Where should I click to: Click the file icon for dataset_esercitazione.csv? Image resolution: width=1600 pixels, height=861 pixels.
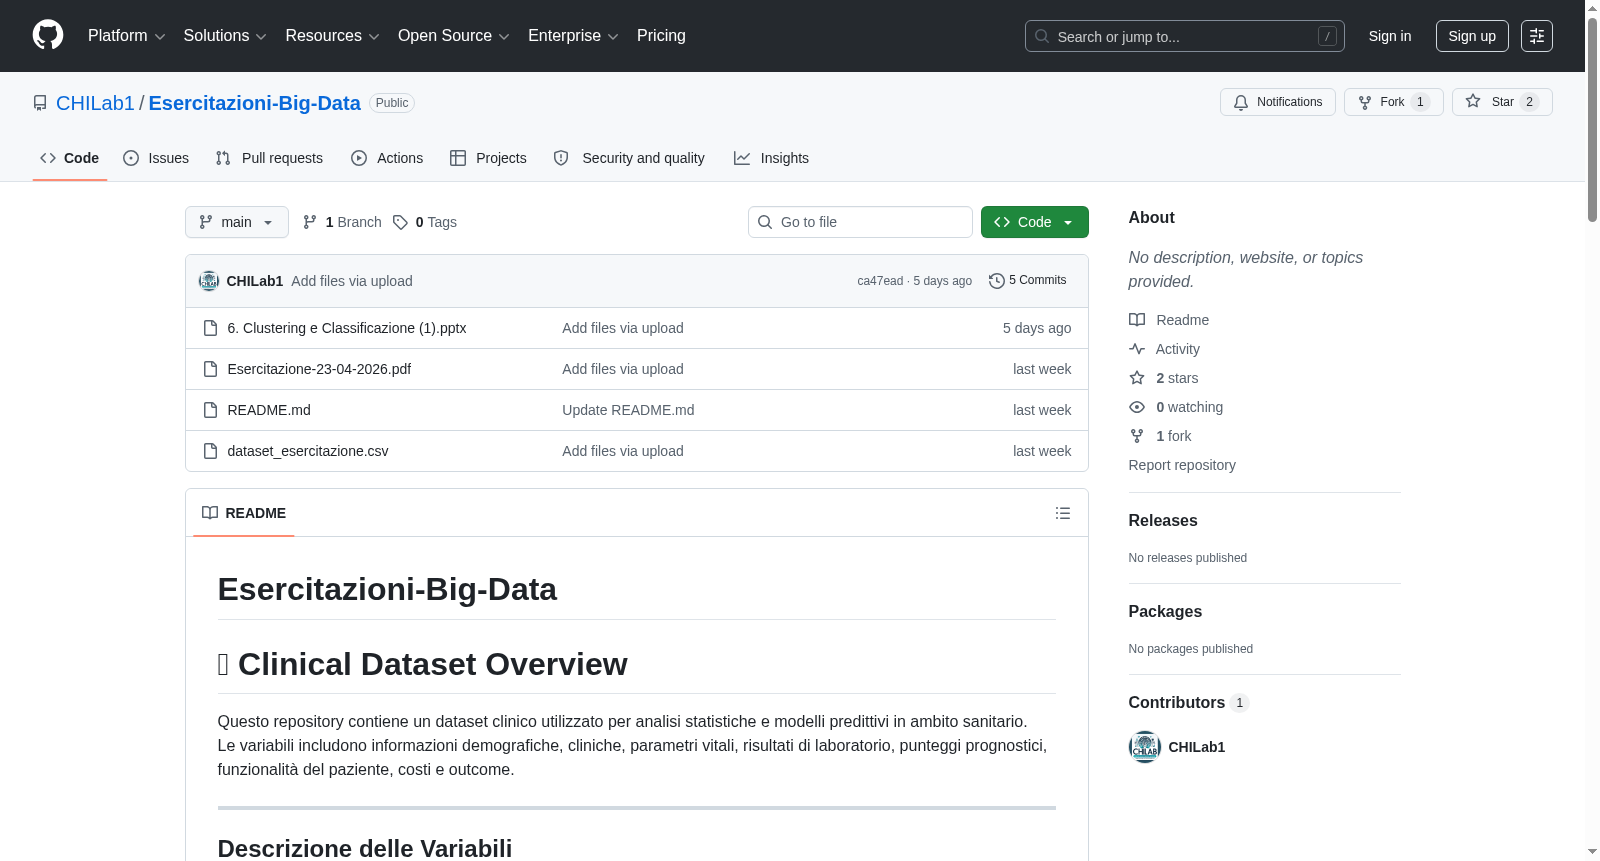point(210,451)
